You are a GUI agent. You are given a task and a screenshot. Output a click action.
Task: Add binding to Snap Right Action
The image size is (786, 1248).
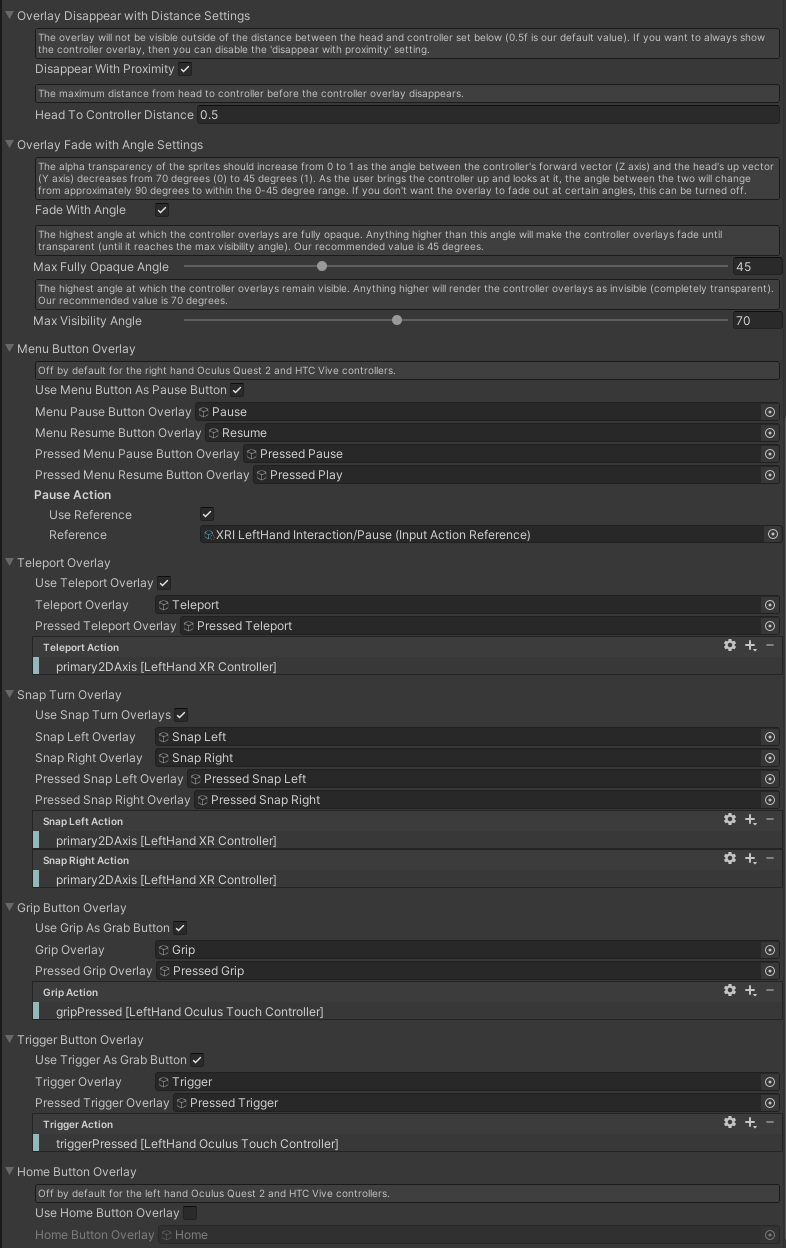(x=751, y=859)
